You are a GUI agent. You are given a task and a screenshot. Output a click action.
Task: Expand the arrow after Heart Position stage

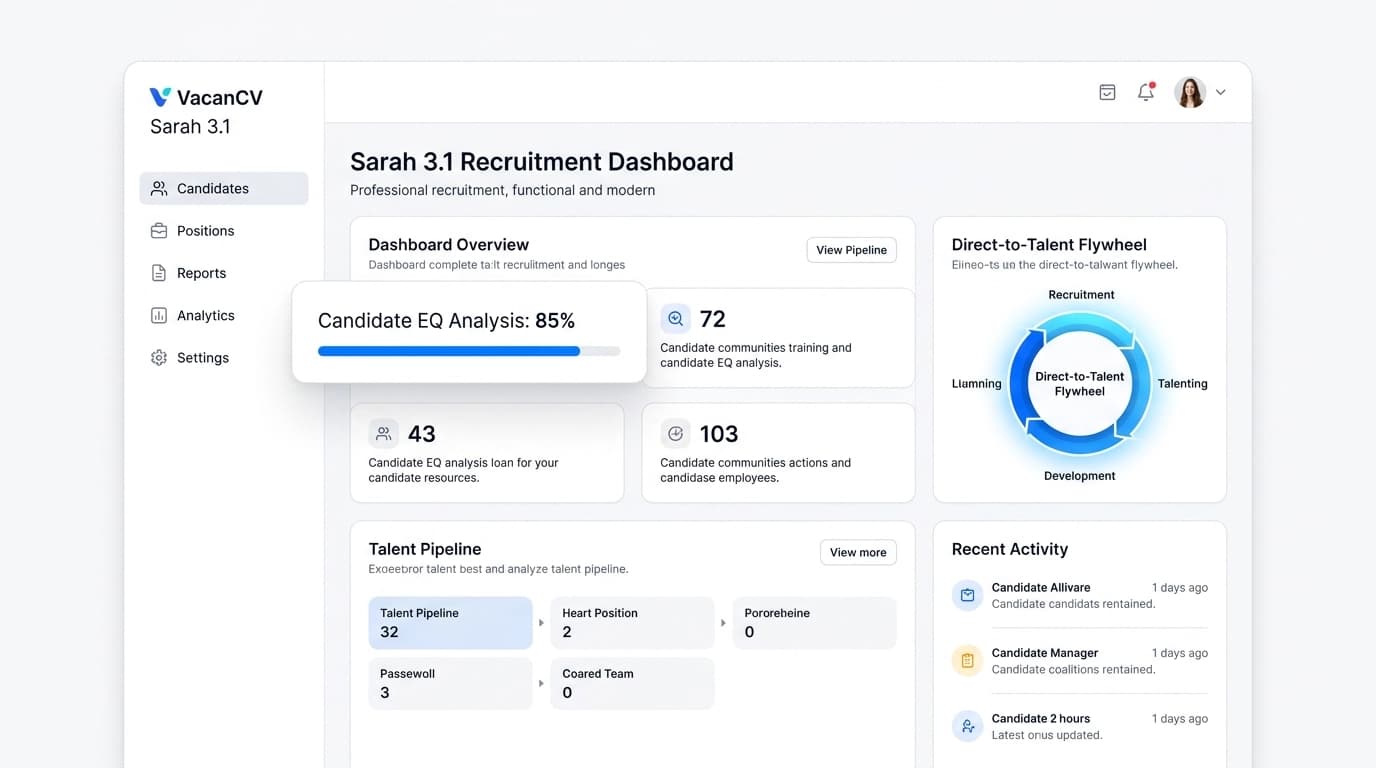point(723,622)
